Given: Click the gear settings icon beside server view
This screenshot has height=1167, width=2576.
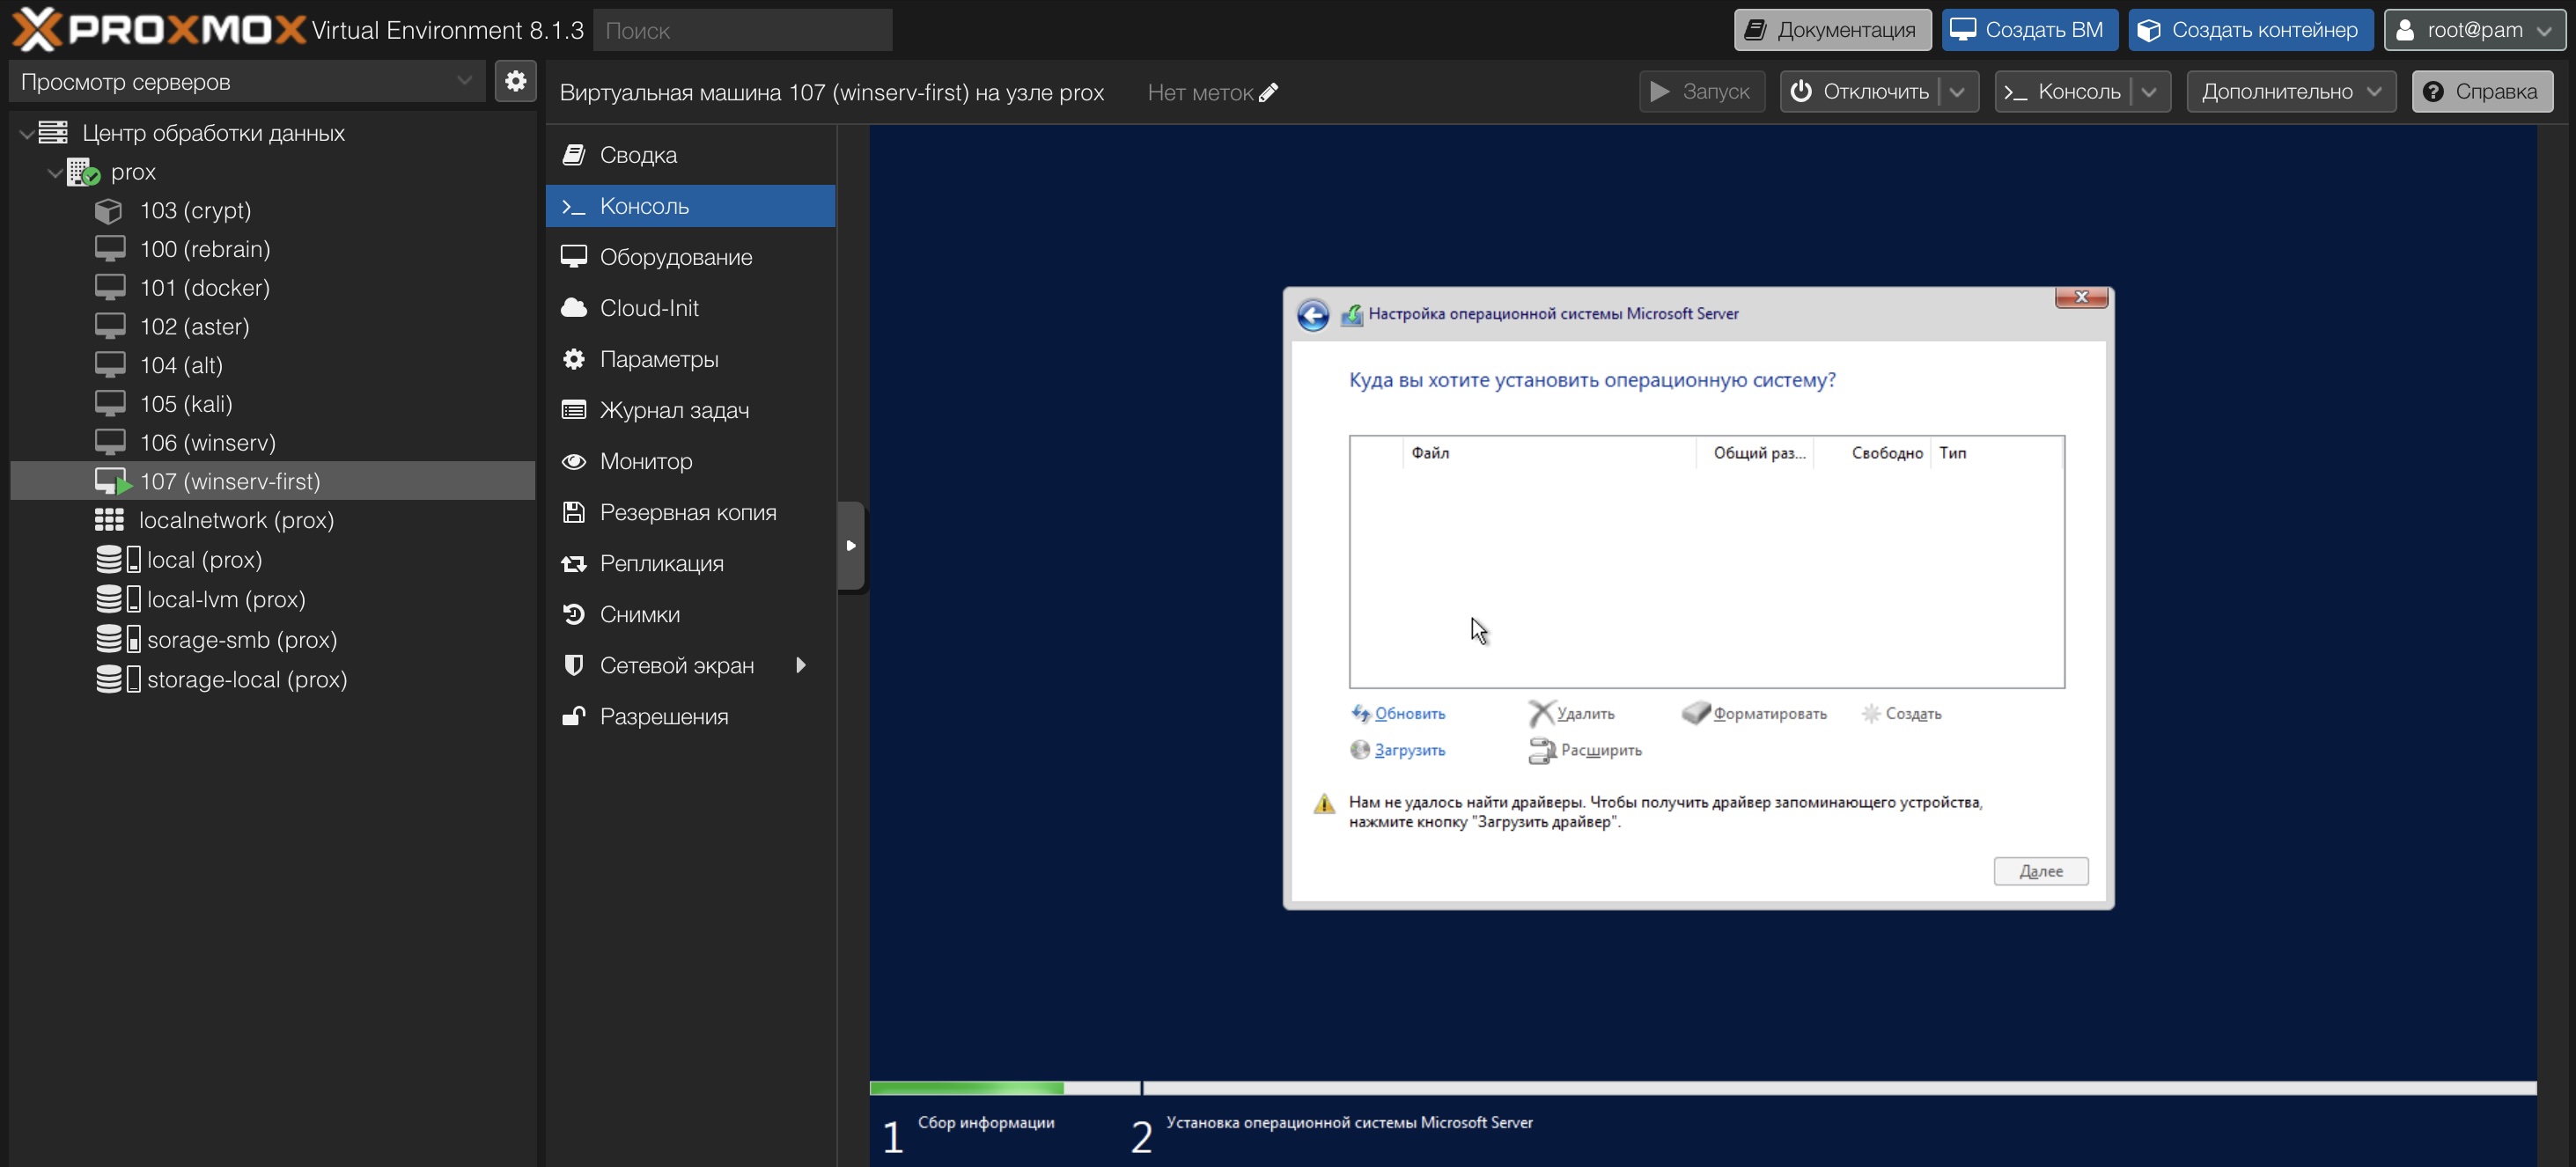Looking at the screenshot, I should click(515, 81).
